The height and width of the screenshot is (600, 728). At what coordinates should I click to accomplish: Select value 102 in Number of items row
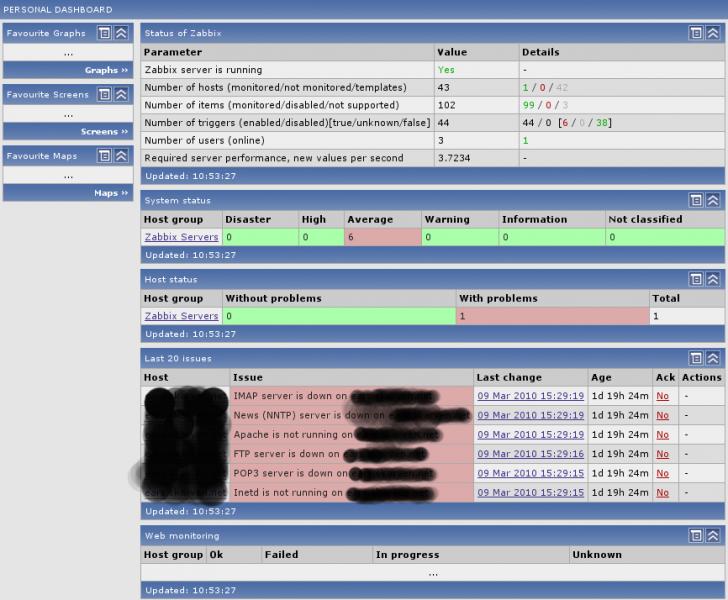coord(446,105)
